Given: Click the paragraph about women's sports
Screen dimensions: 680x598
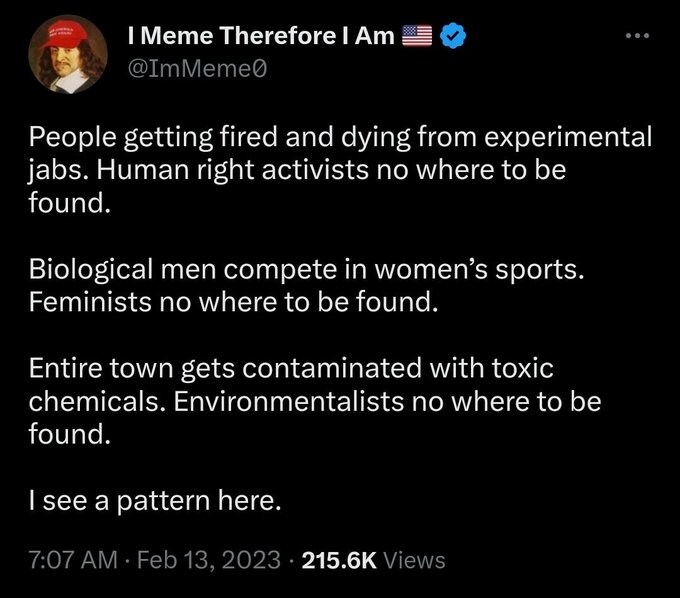Looking at the screenshot, I should point(306,285).
